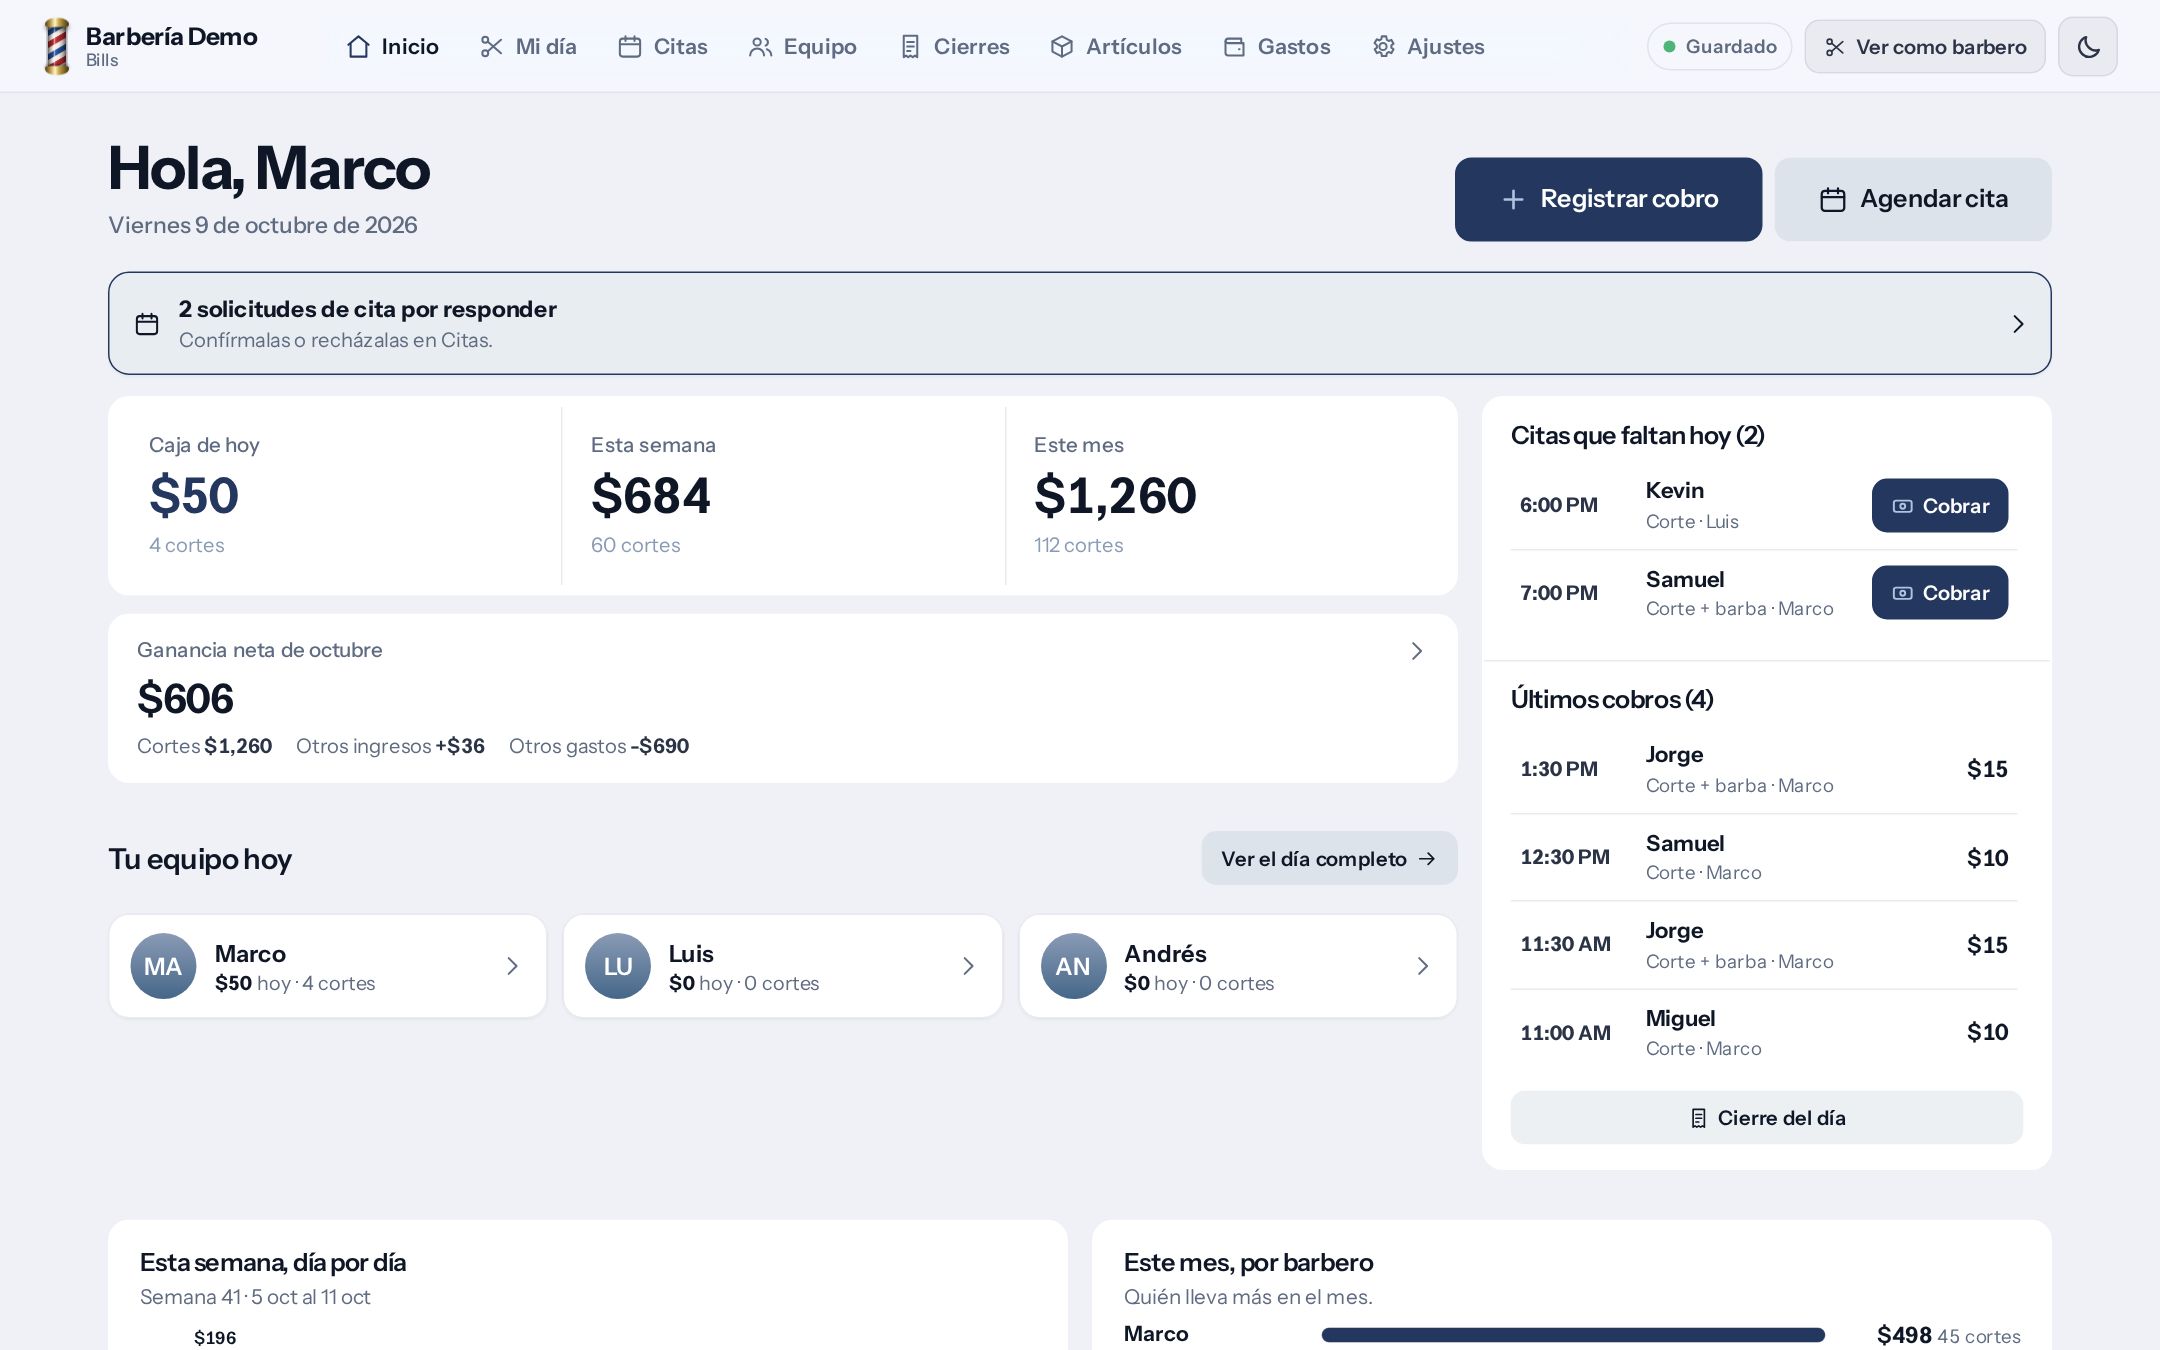
Task: Click Ver como barbero button
Action: click(x=1925, y=47)
